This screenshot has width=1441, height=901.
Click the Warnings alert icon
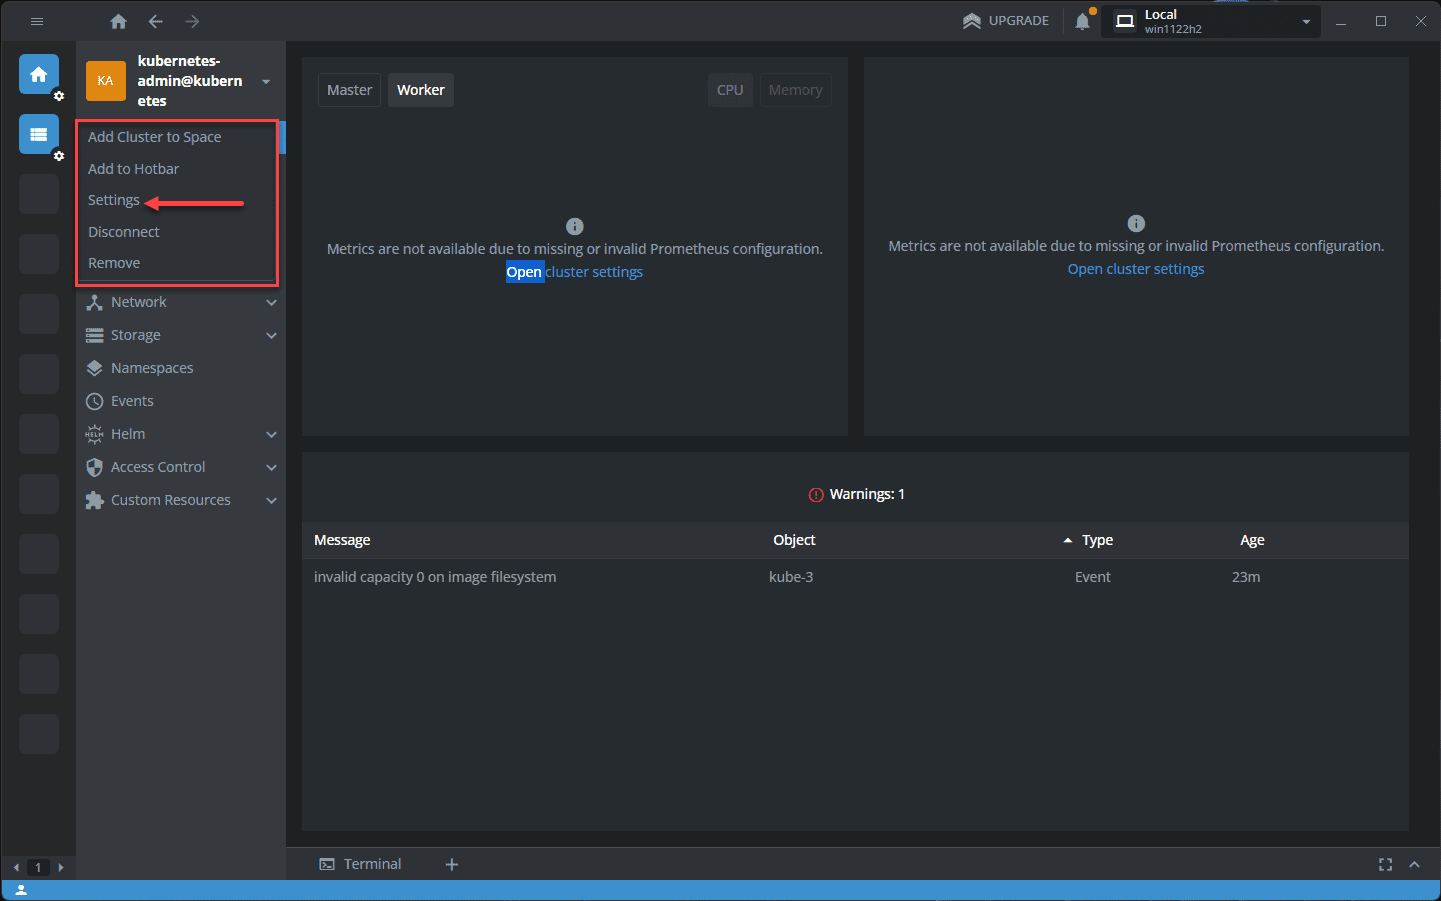(816, 495)
